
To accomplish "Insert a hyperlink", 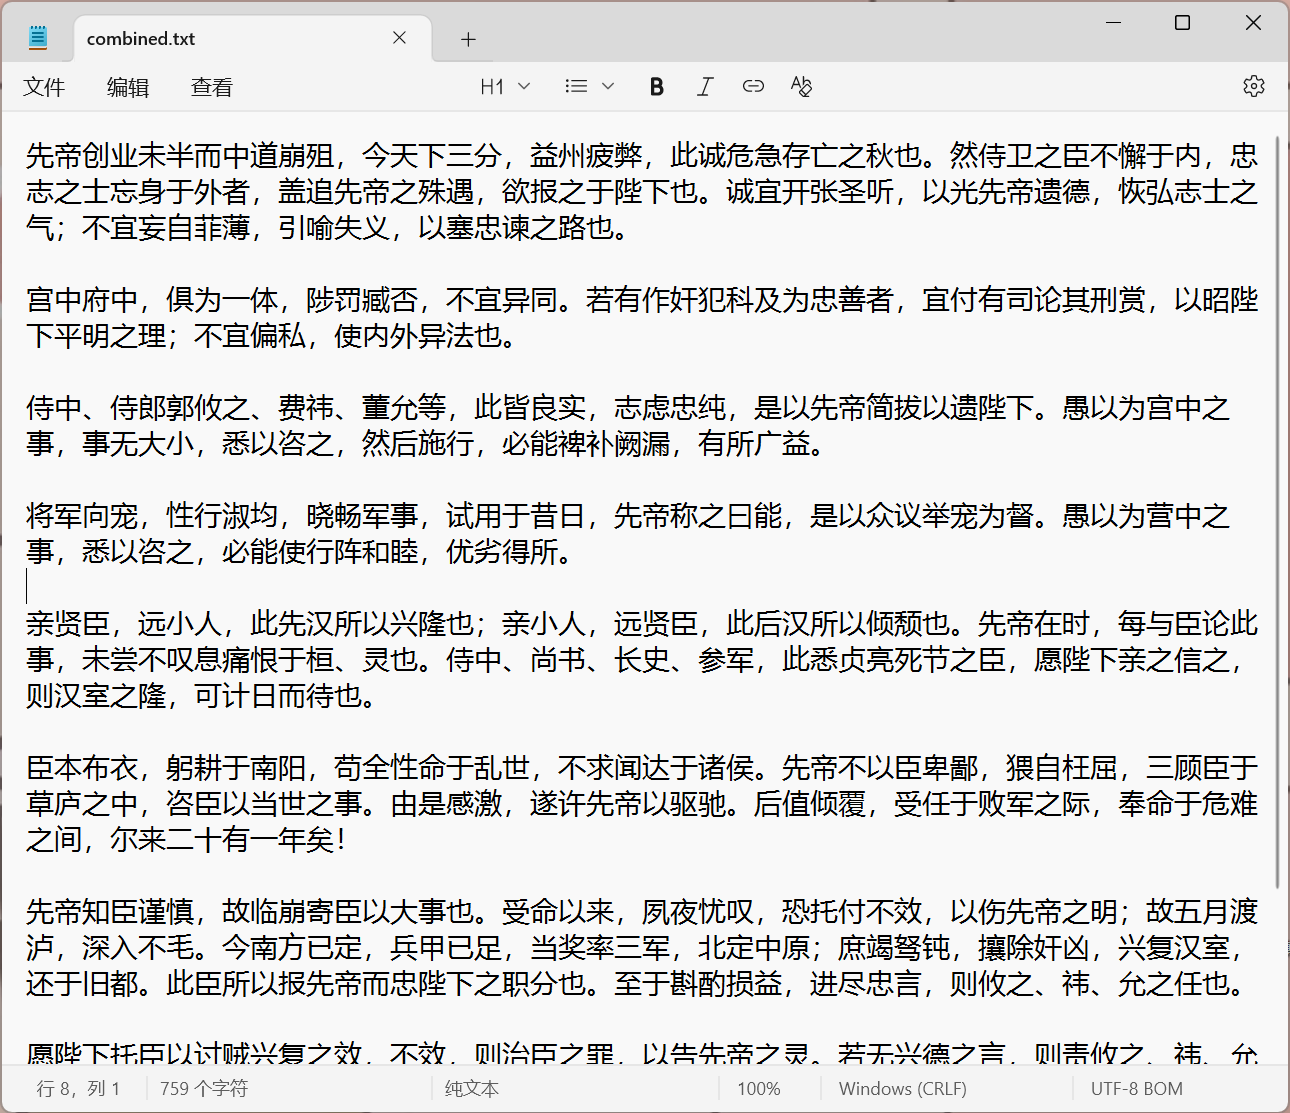I will [x=753, y=86].
